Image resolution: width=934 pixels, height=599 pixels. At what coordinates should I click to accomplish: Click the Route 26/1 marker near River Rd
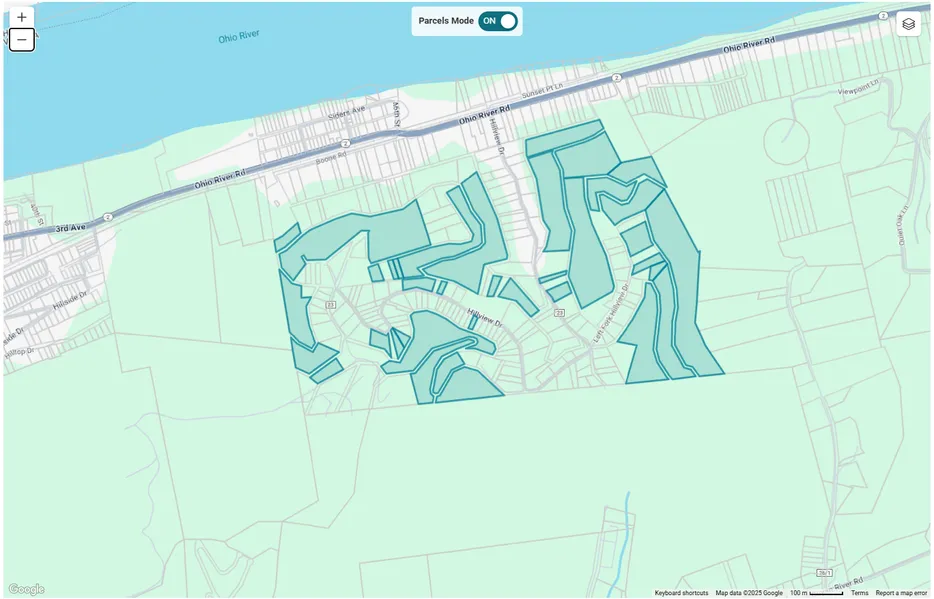[824, 572]
